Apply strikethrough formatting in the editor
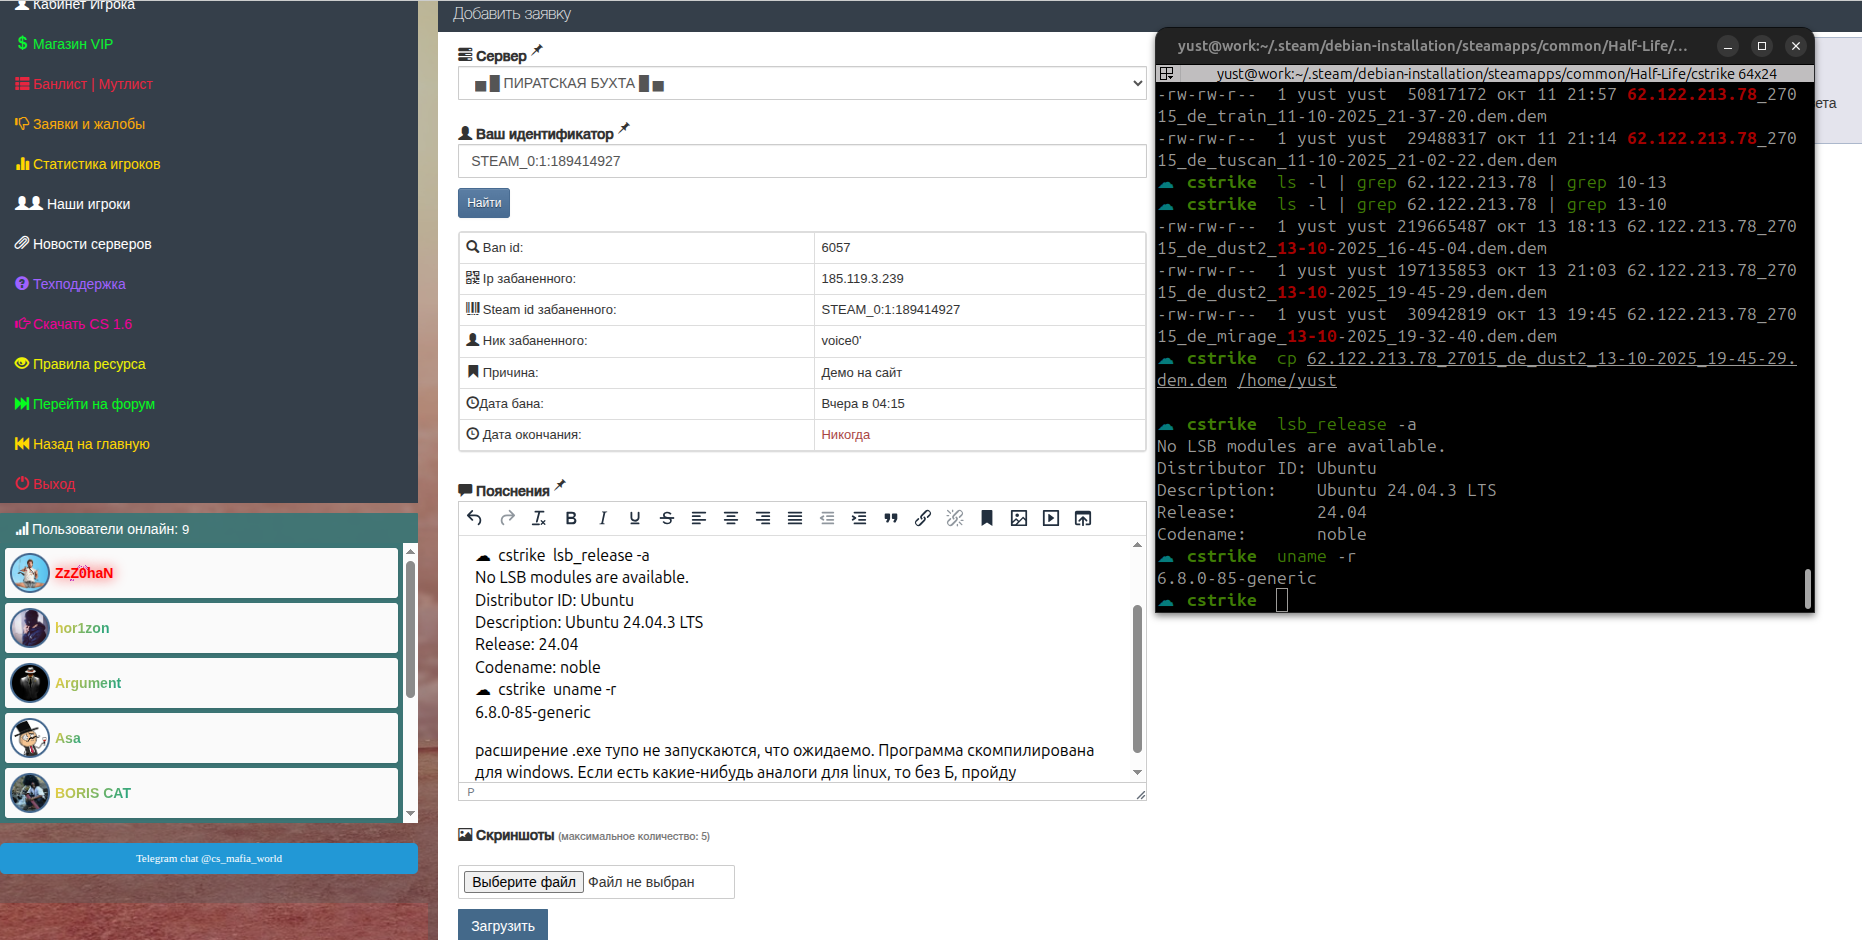1862x940 pixels. pyautogui.click(x=667, y=518)
